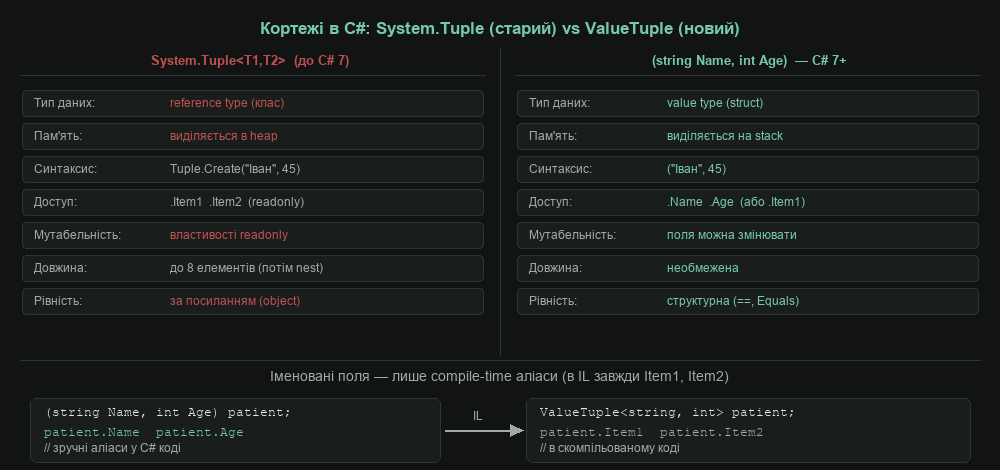Select 'необмежена' length value
1000x470 pixels.
tap(703, 268)
